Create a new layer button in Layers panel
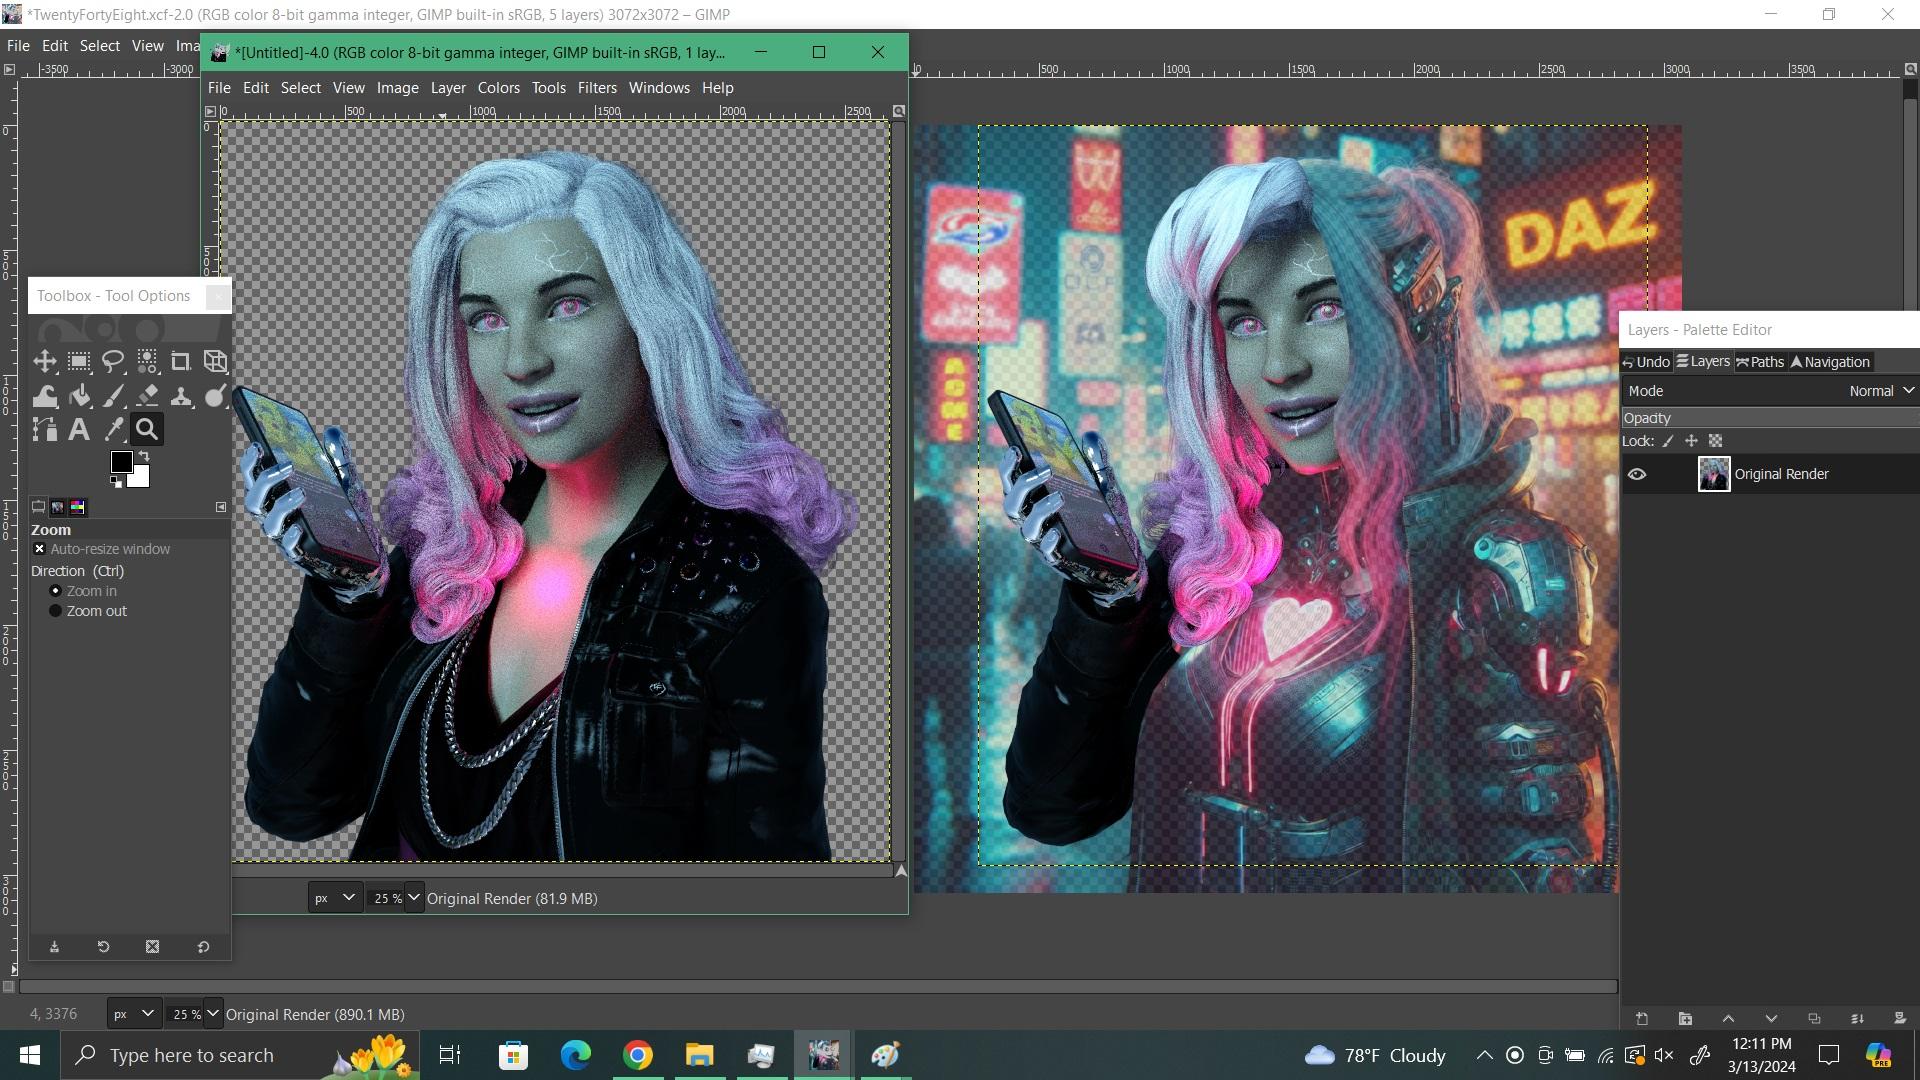This screenshot has height=1080, width=1920. tap(1642, 1019)
